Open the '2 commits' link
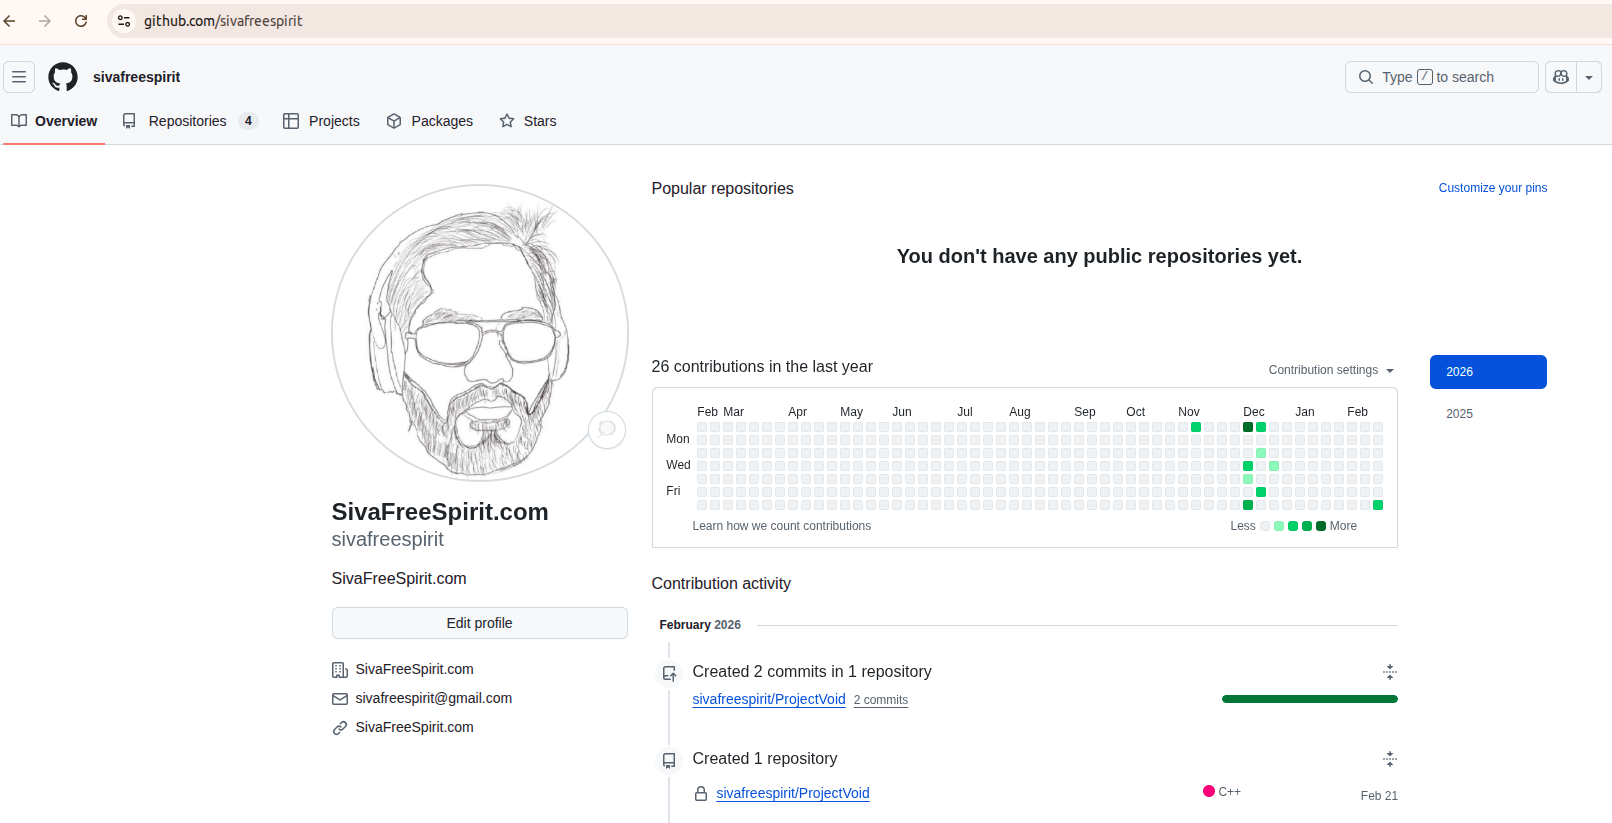Screen dimensions: 1612x823 [881, 700]
